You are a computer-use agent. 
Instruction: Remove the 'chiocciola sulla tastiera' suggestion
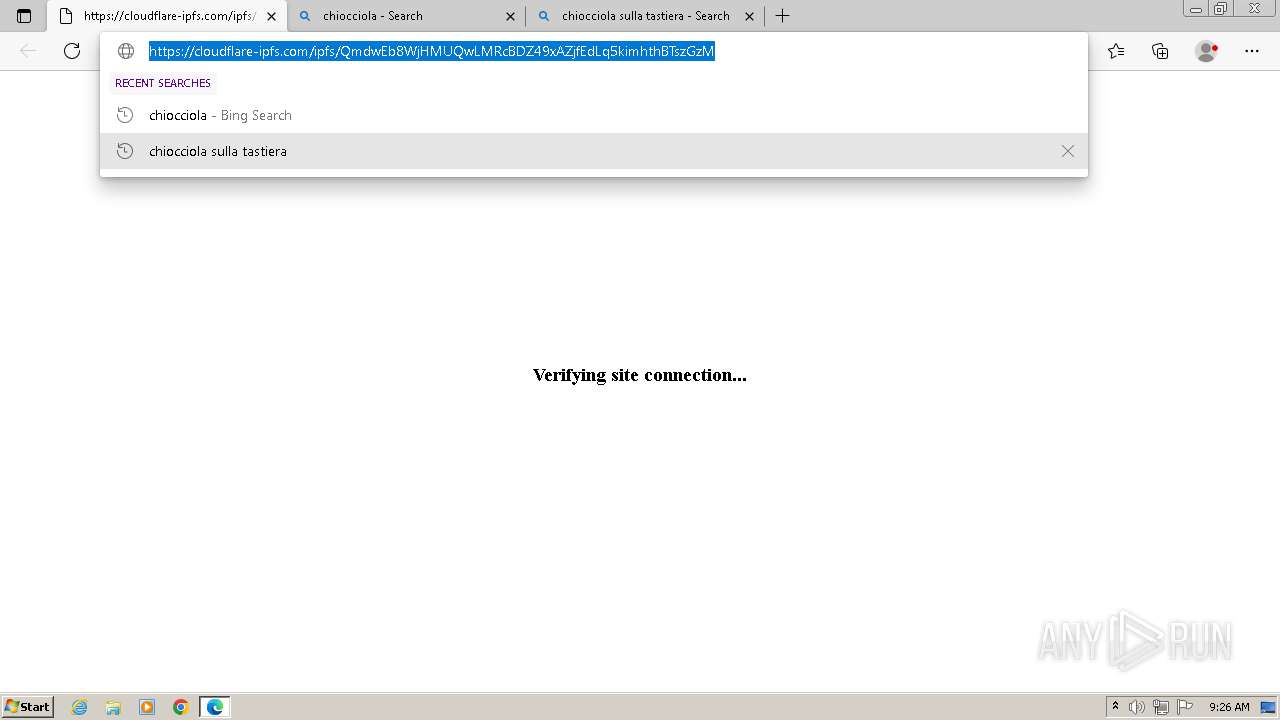pos(1068,151)
